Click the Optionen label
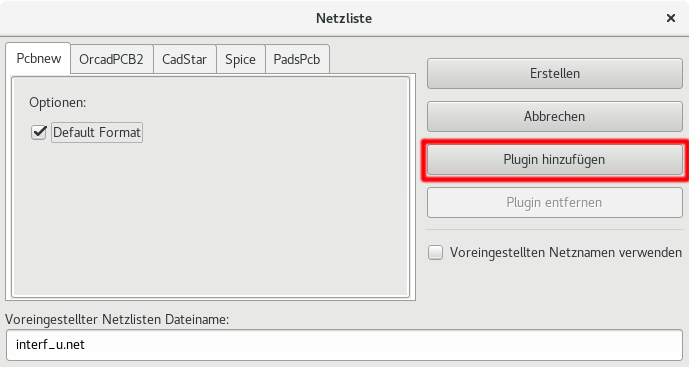This screenshot has height=367, width=689. click(58, 102)
